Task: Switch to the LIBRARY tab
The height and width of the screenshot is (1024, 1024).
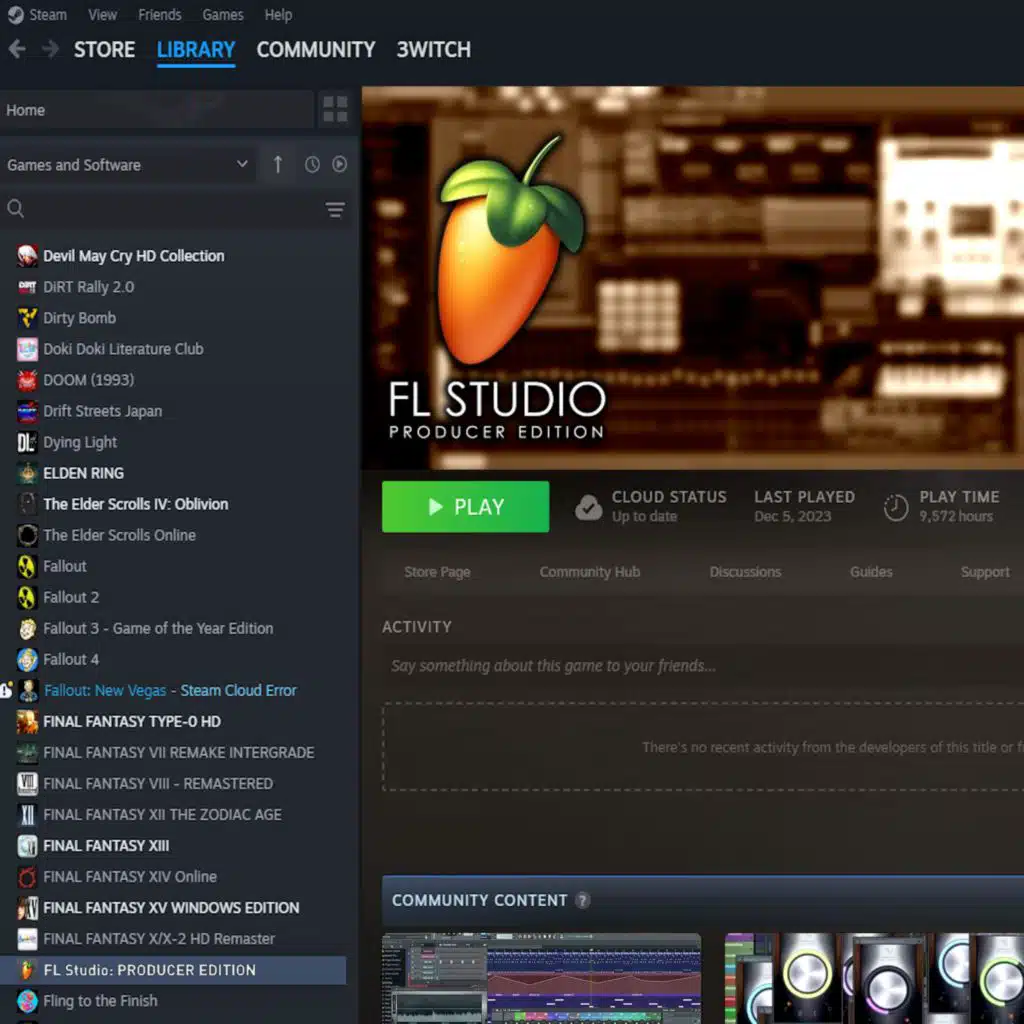Action: click(x=196, y=50)
